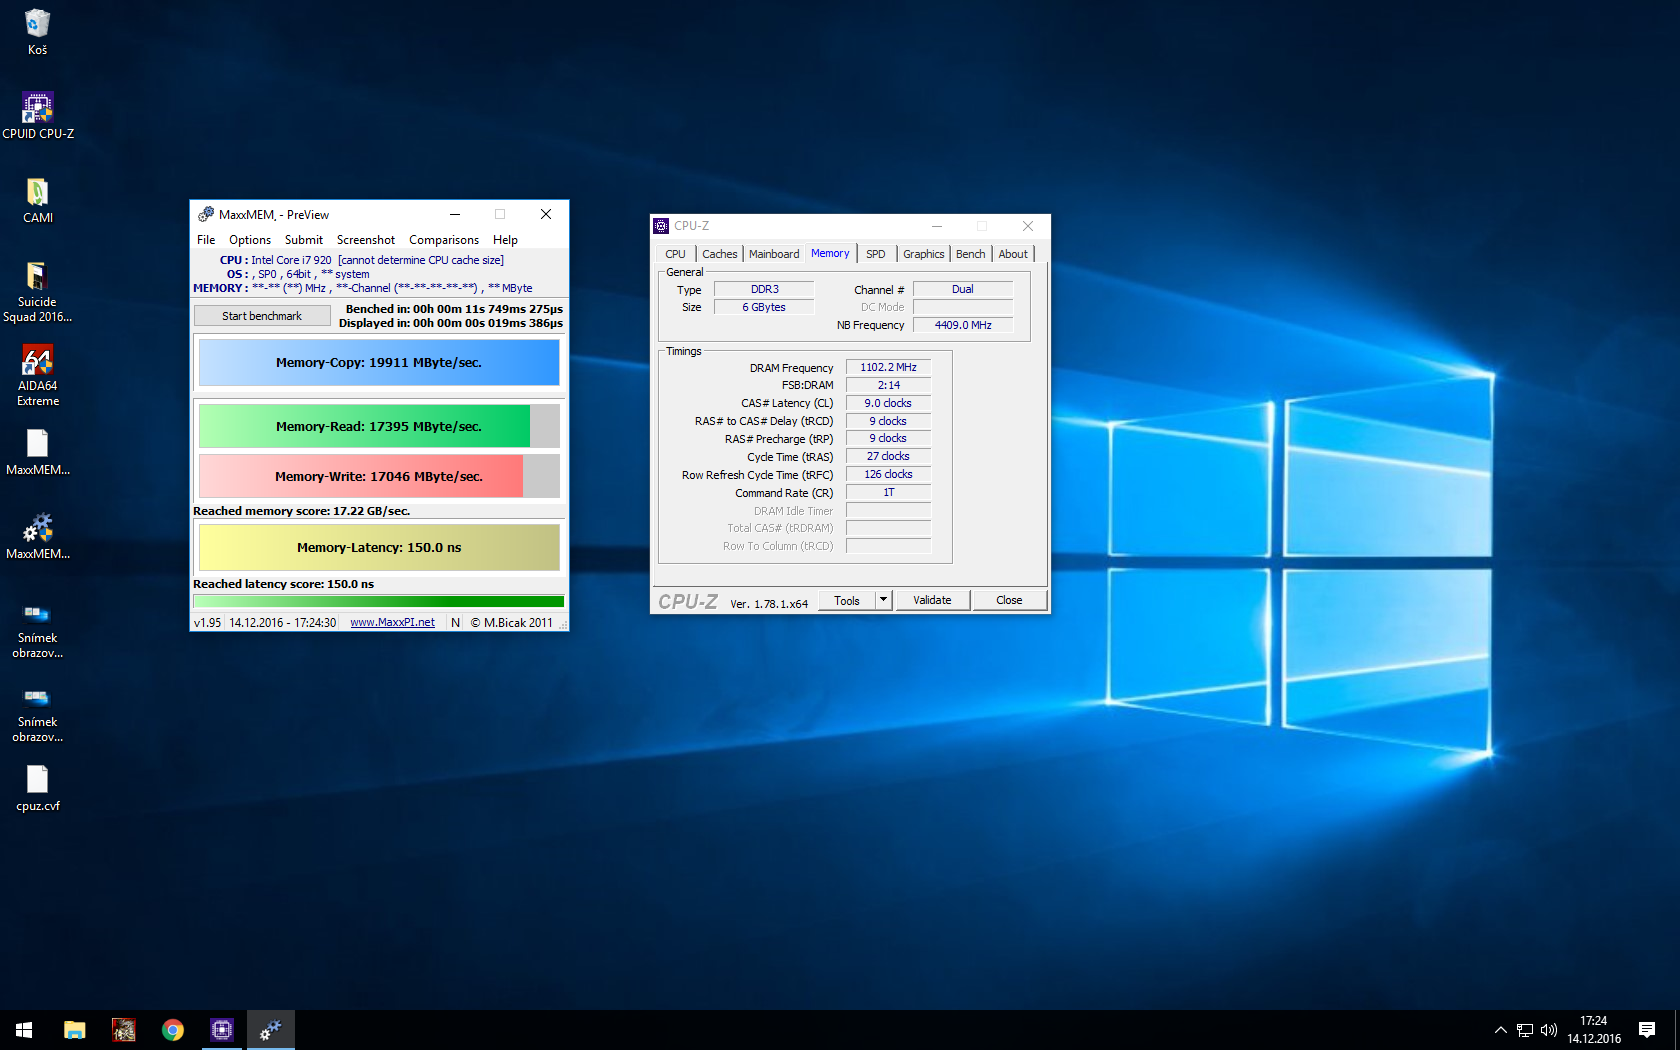Launch Google Chrome from the taskbar
This screenshot has height=1050, width=1680.
[x=173, y=1030]
